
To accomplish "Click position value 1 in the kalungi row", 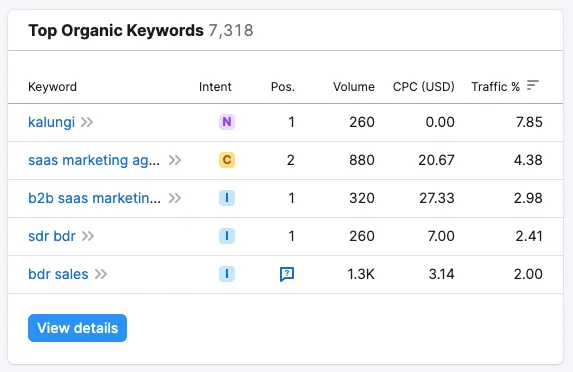I will point(291,122).
